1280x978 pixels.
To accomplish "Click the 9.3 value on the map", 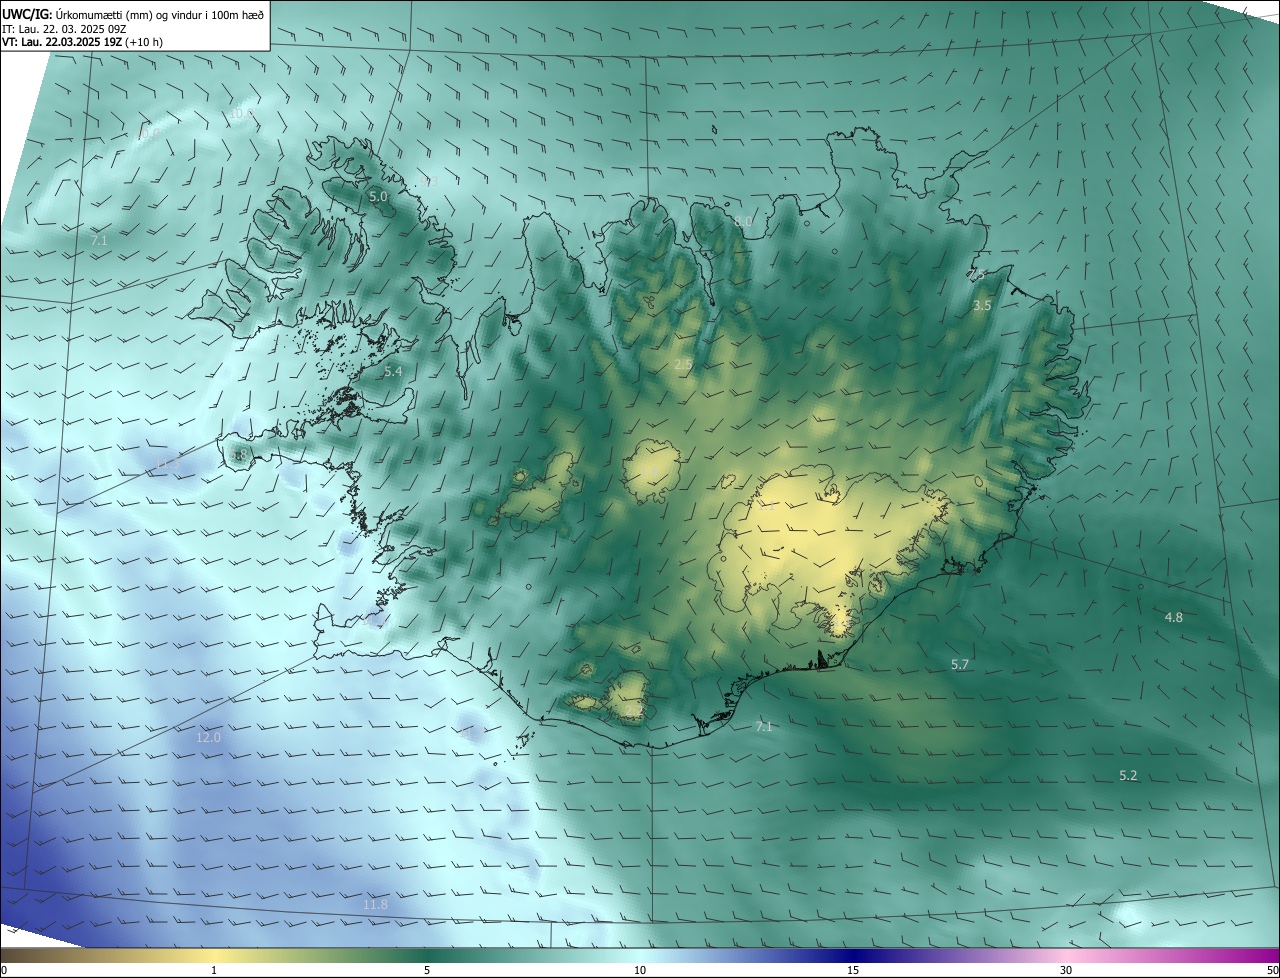I will 430,181.
